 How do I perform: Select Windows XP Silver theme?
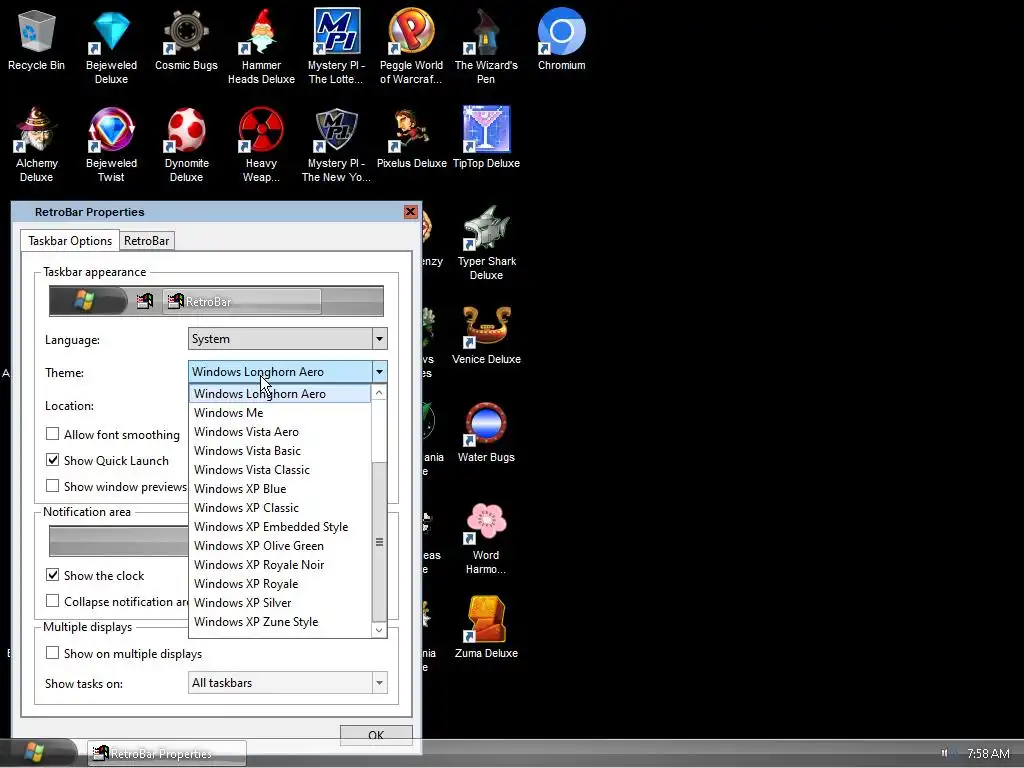tap(280, 602)
